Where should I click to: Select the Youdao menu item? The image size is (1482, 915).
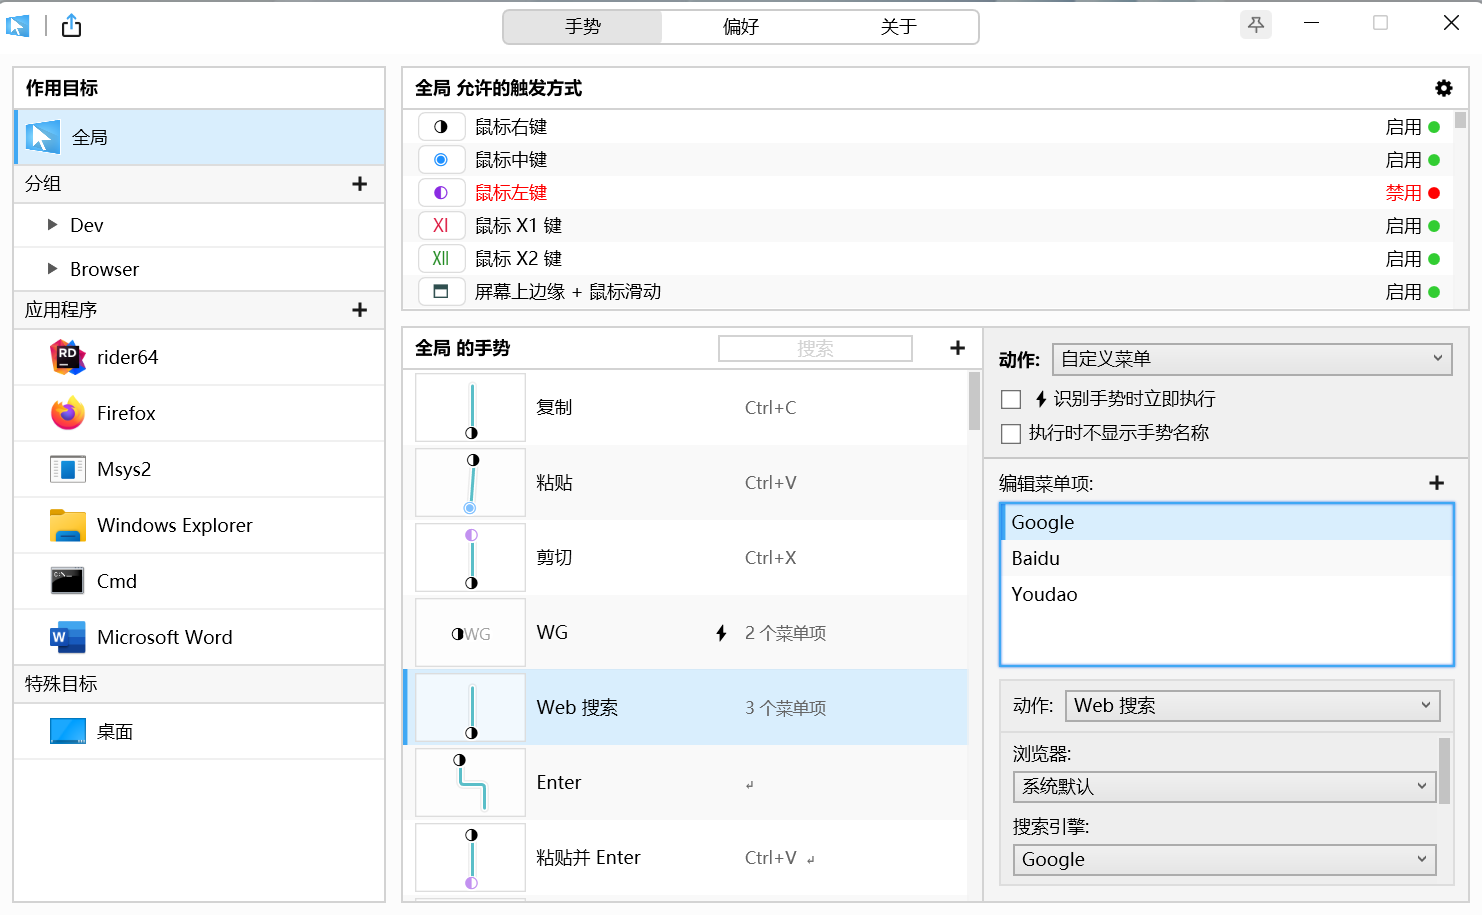(1227, 594)
